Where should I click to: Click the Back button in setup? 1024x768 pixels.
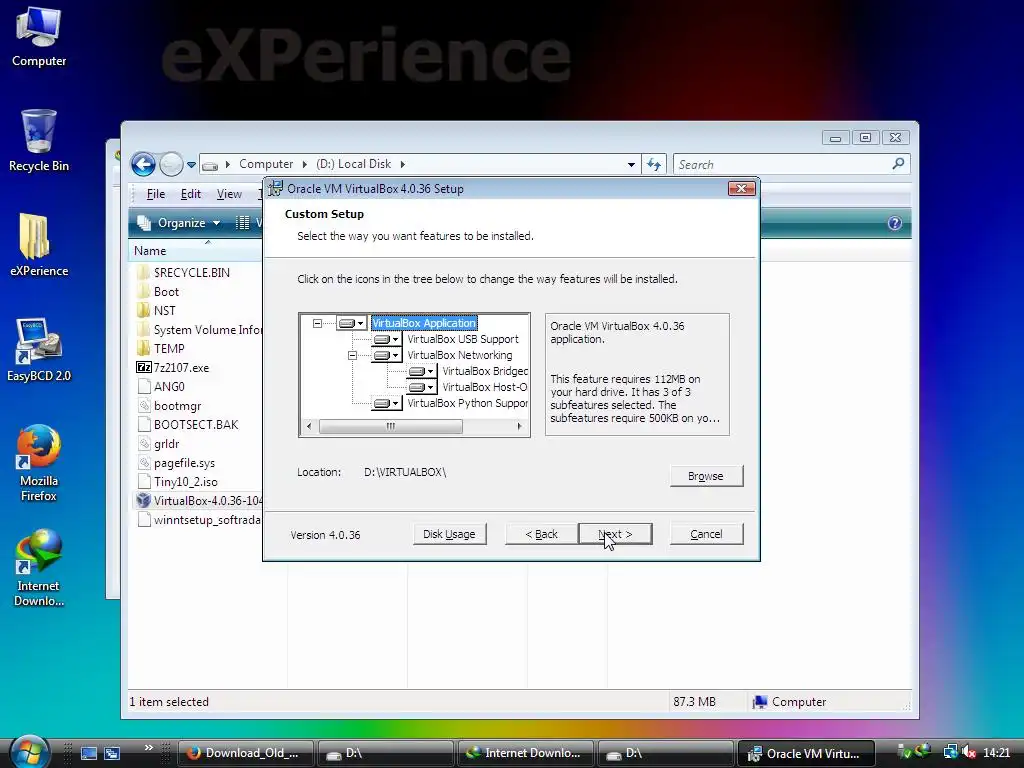coord(541,534)
